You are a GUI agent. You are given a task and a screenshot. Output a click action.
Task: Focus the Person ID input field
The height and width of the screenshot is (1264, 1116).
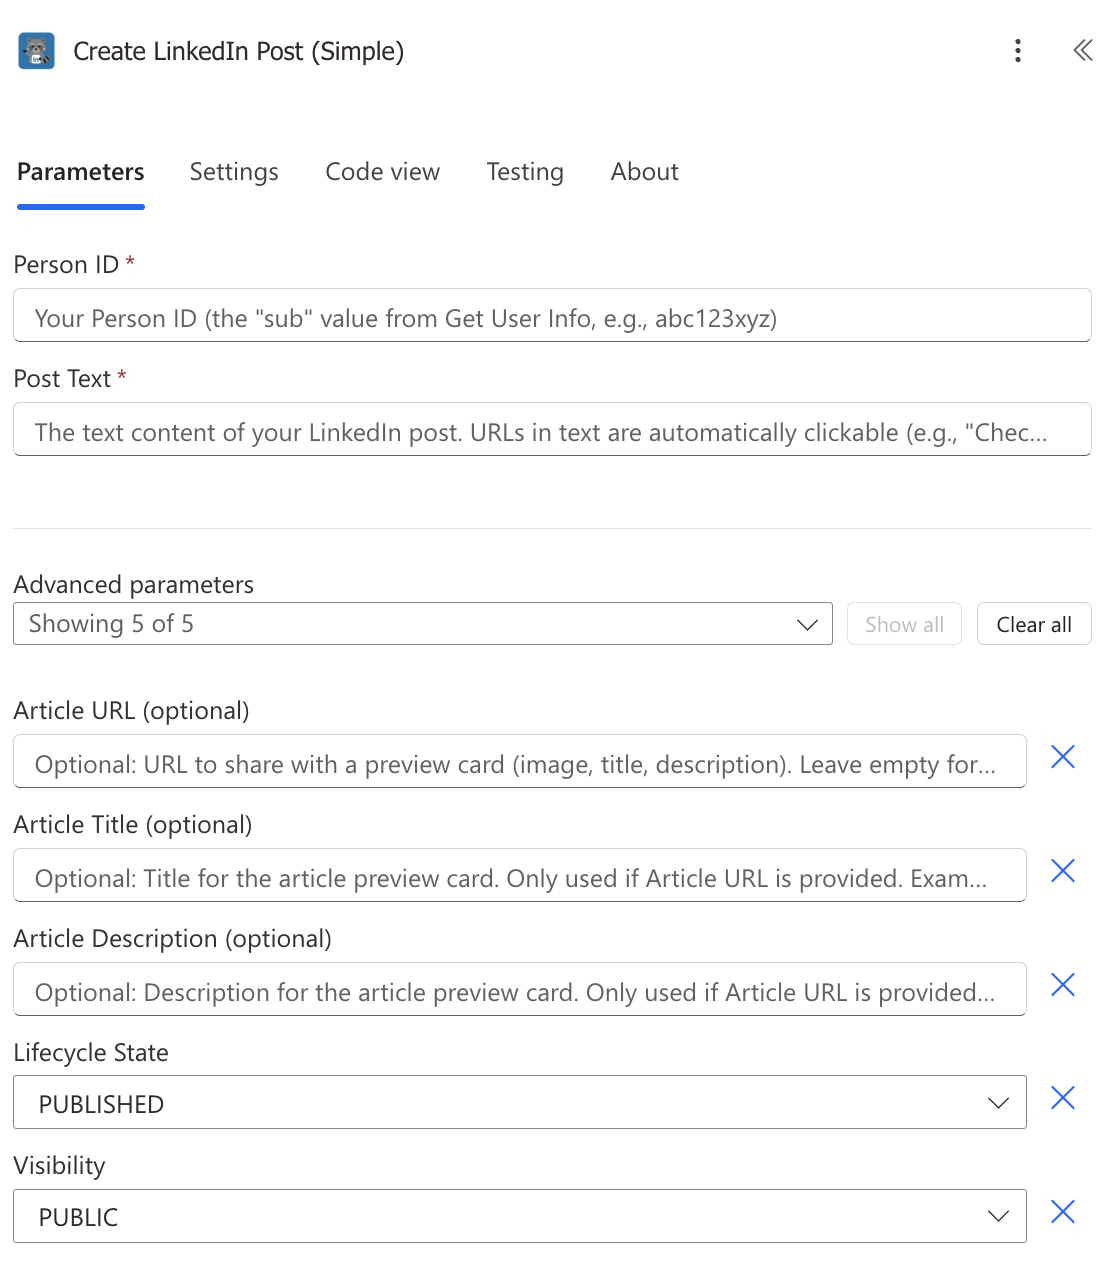pyautogui.click(x=552, y=316)
